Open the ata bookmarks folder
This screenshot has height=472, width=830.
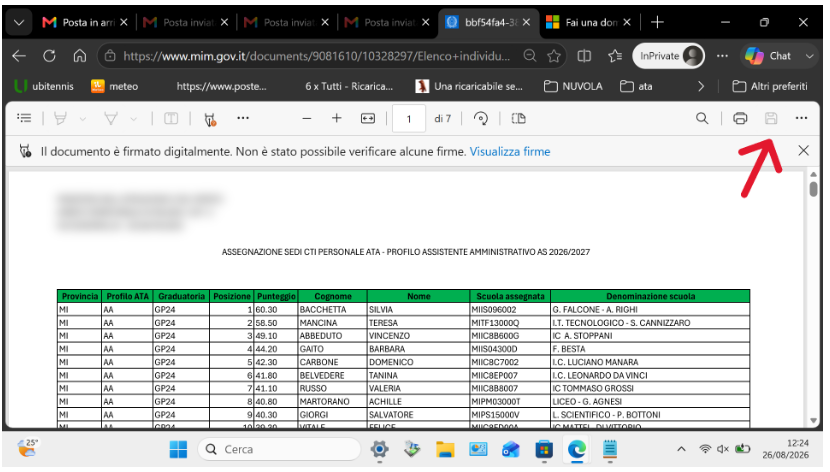click(636, 86)
